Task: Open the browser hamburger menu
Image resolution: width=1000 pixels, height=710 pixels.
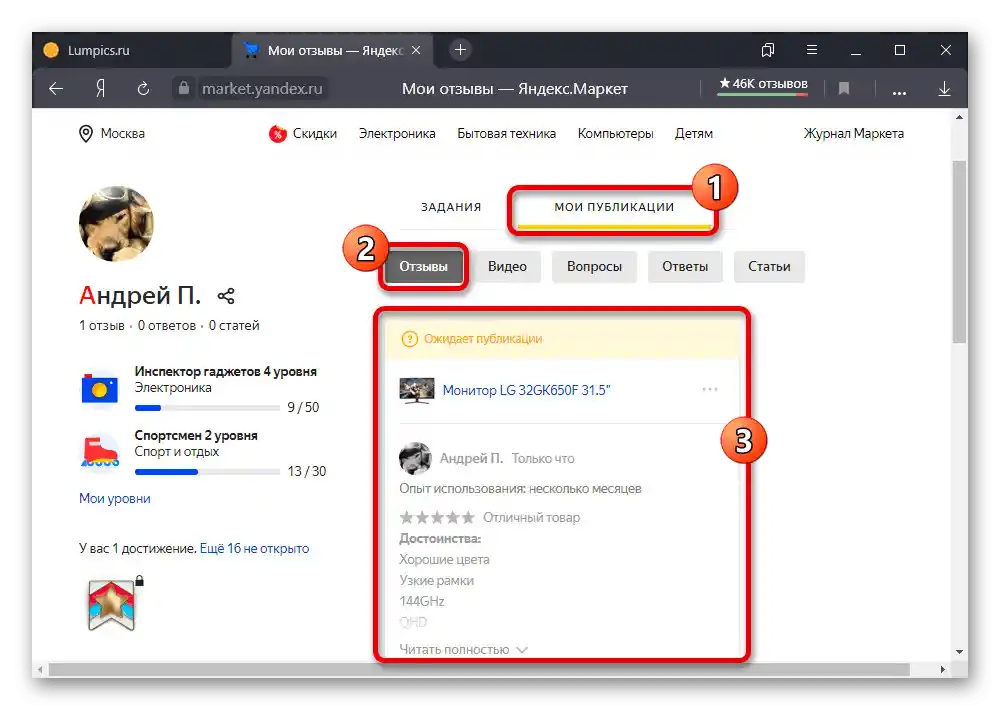Action: click(812, 50)
